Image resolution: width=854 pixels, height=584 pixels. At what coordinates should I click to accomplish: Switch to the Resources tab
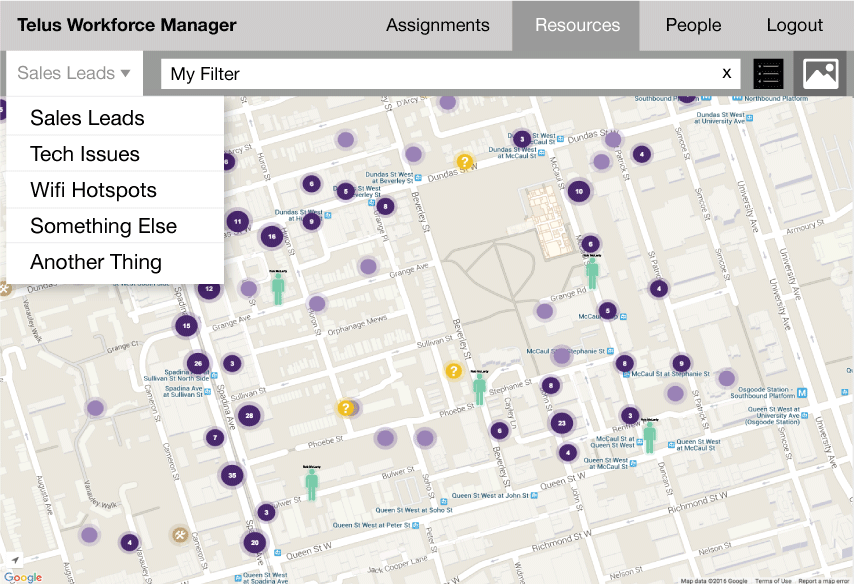pos(577,25)
